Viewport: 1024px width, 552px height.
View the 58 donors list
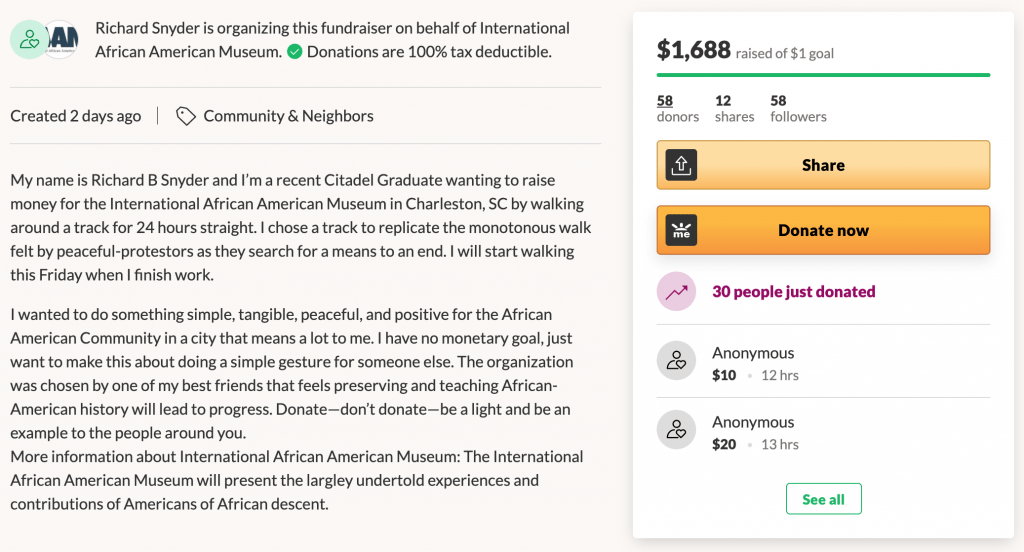coord(677,108)
